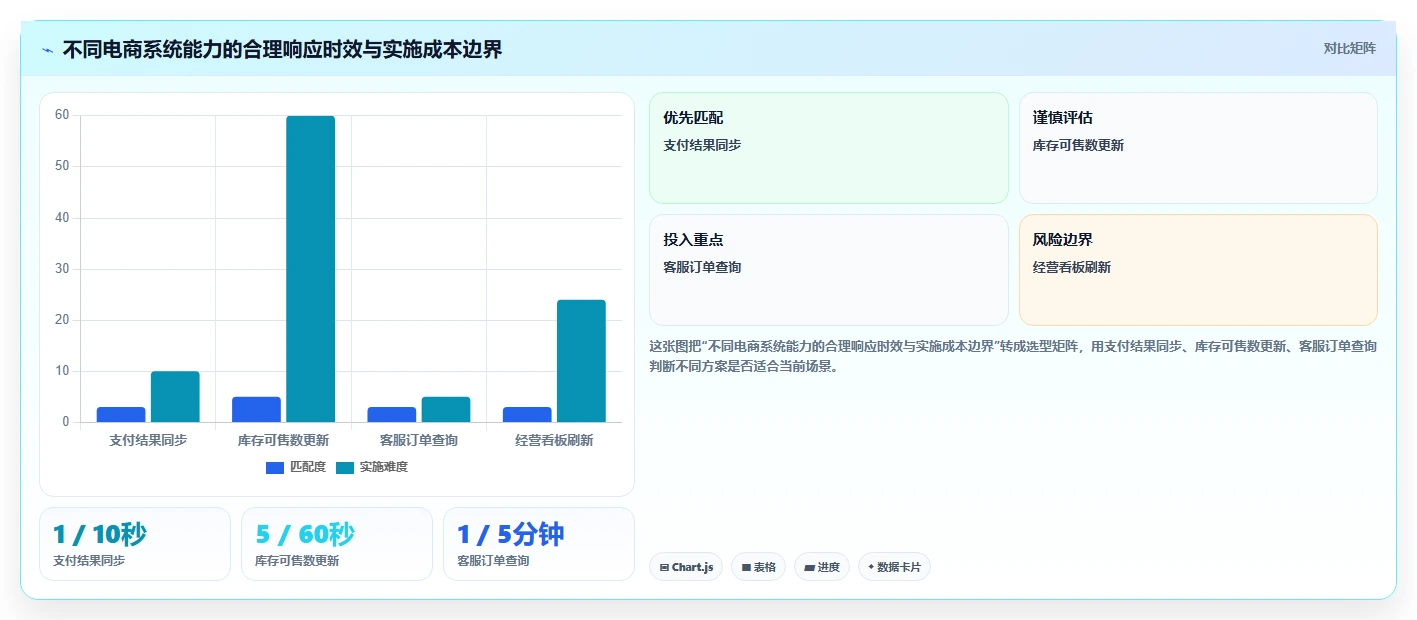This screenshot has height=620, width=1417.
Task: Select the 进度 tag chip
Action: click(822, 567)
